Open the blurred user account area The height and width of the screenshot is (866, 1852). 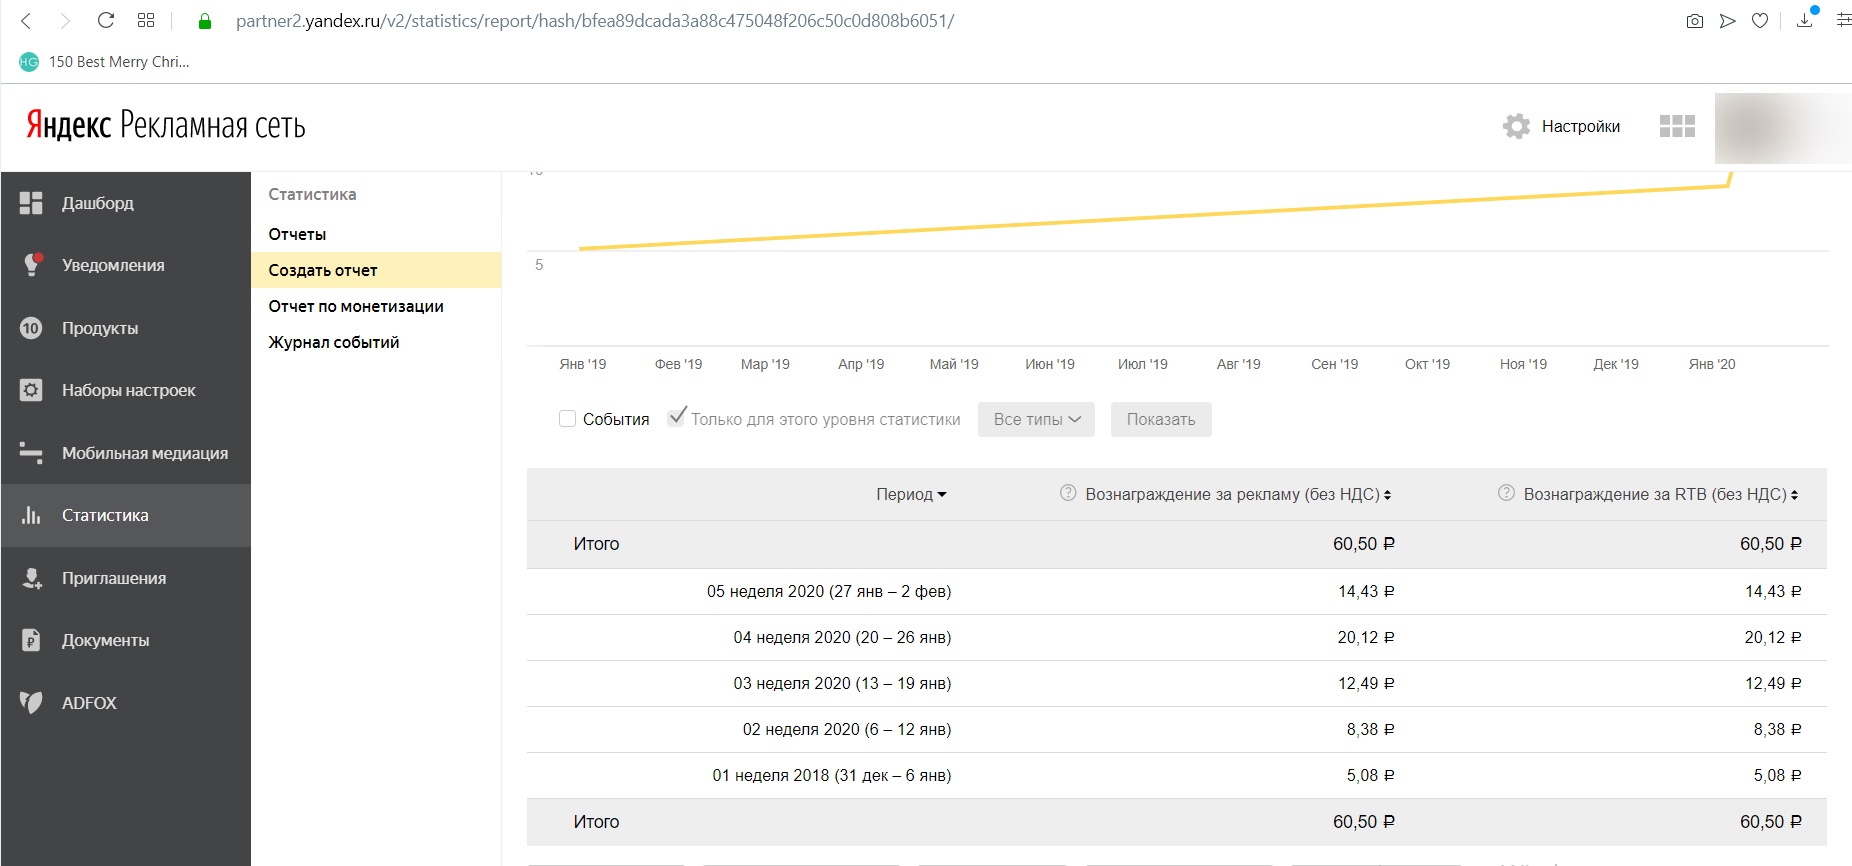pyautogui.click(x=1782, y=128)
